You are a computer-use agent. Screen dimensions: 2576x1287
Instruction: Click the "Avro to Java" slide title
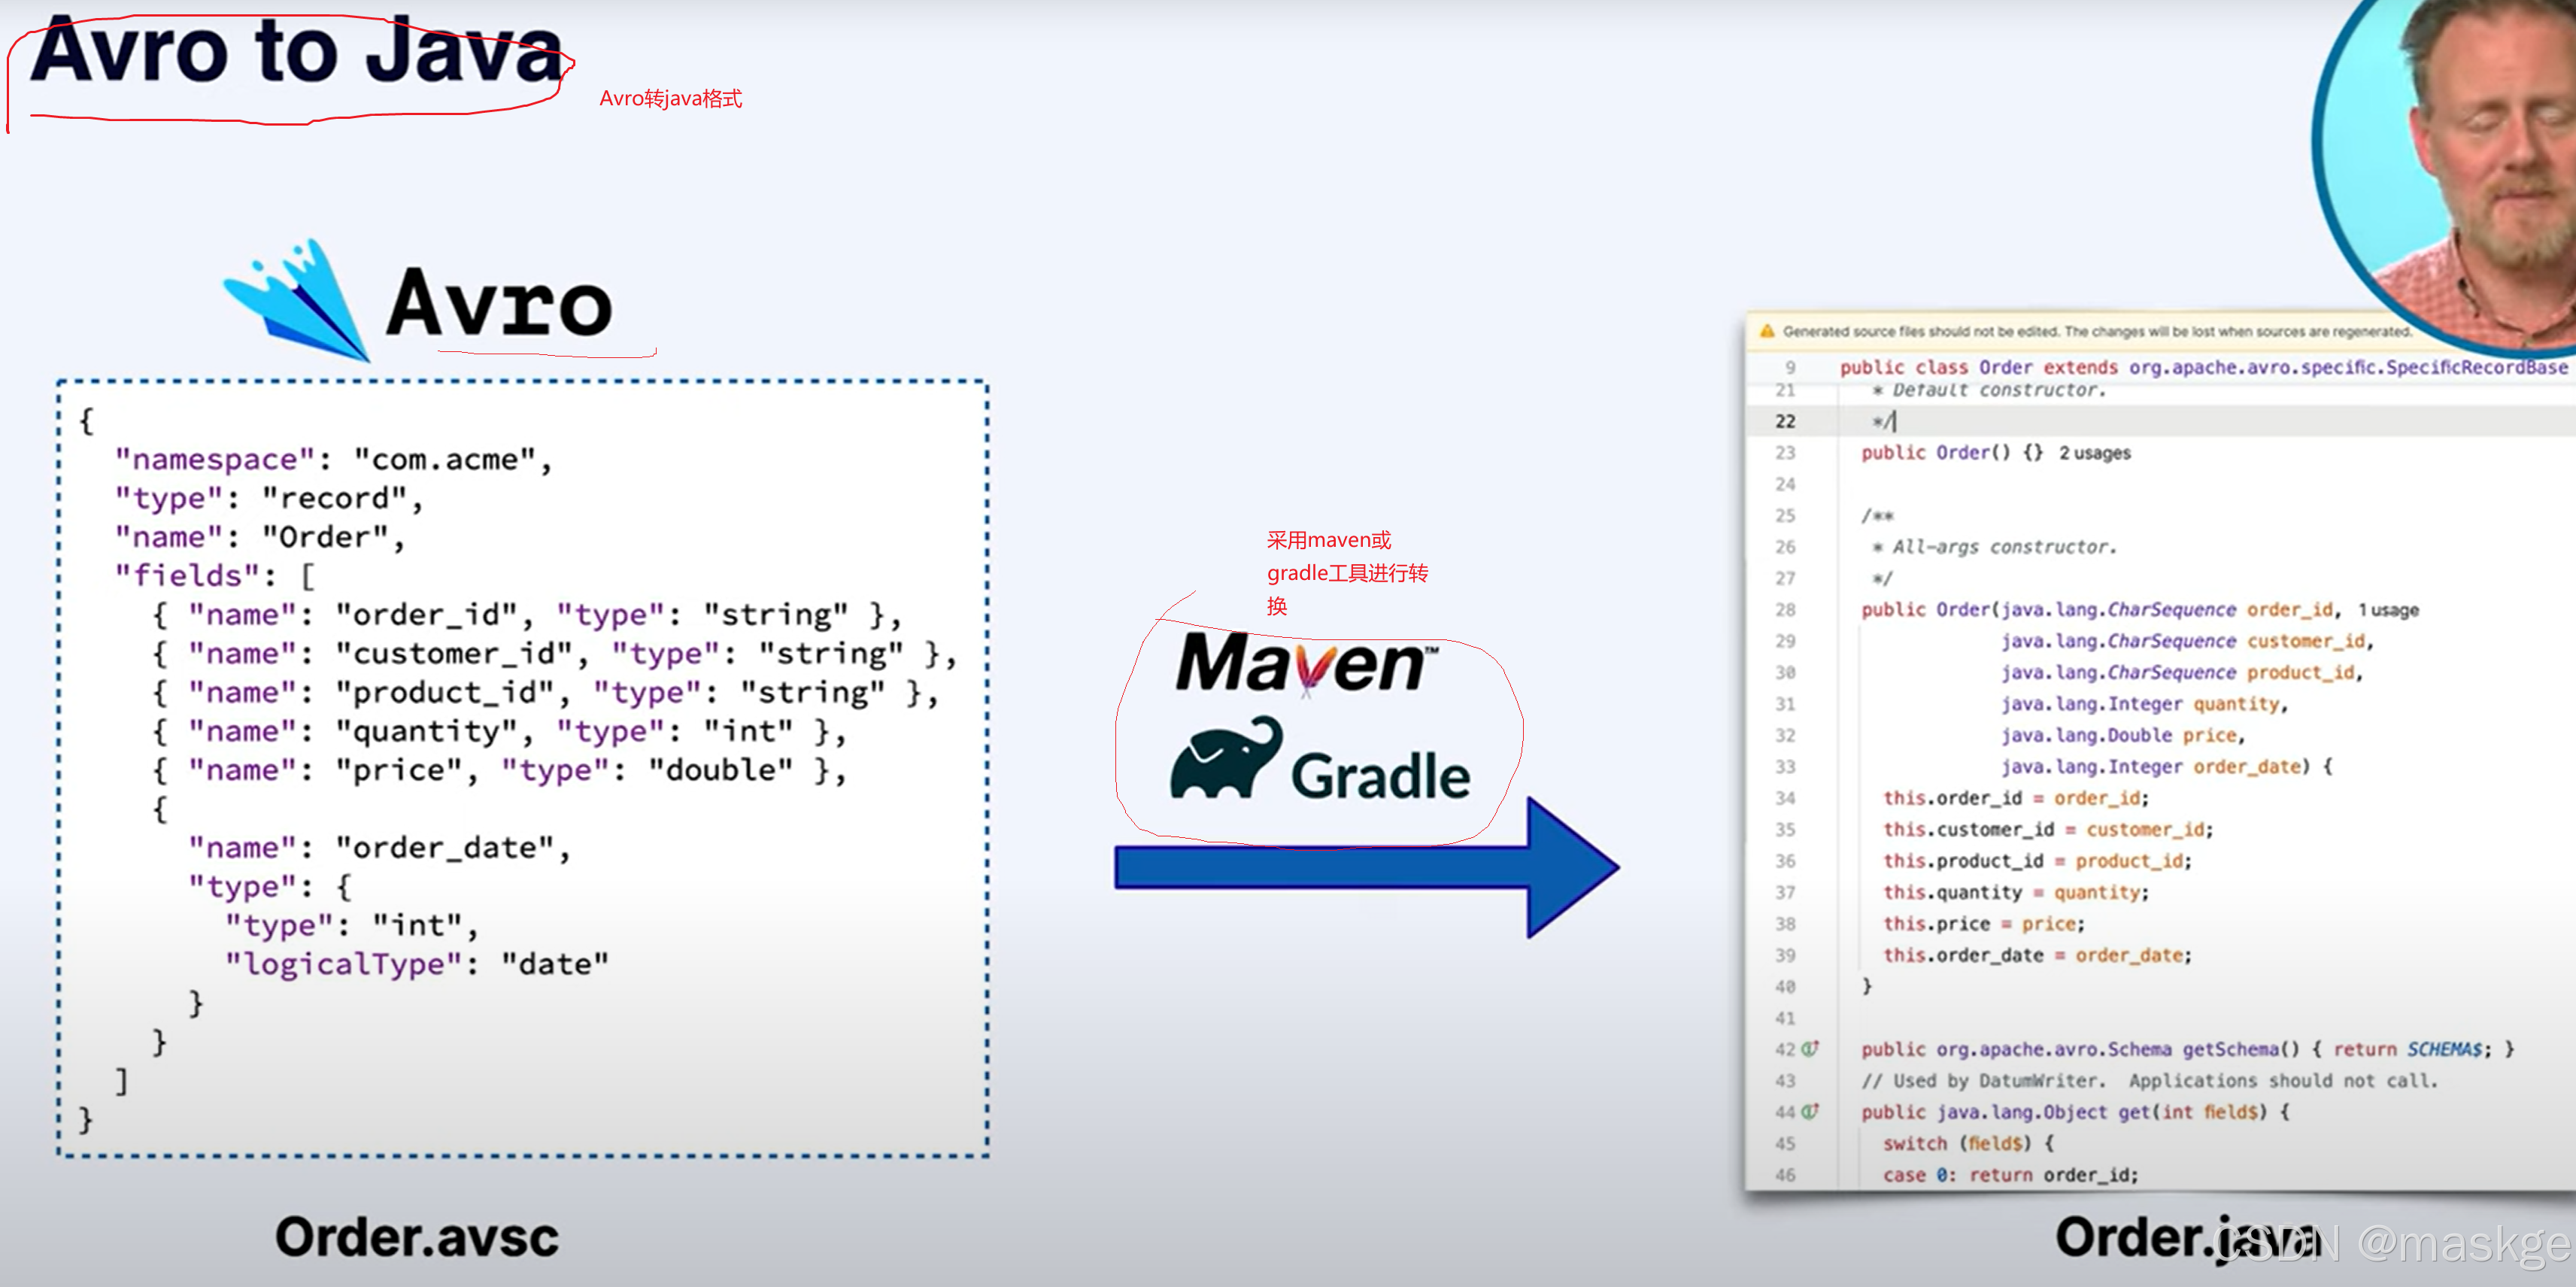[297, 50]
